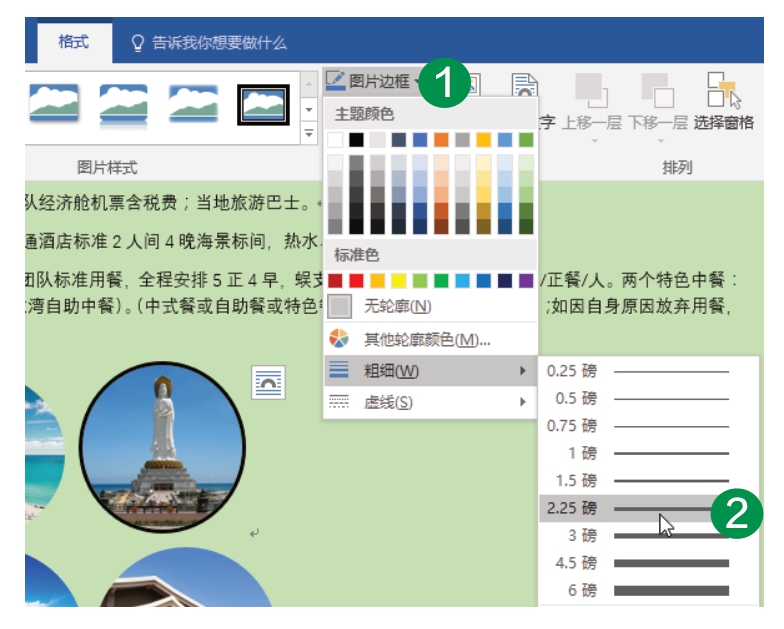
Task: Select 0.75 磅 line weight
Action: point(648,426)
